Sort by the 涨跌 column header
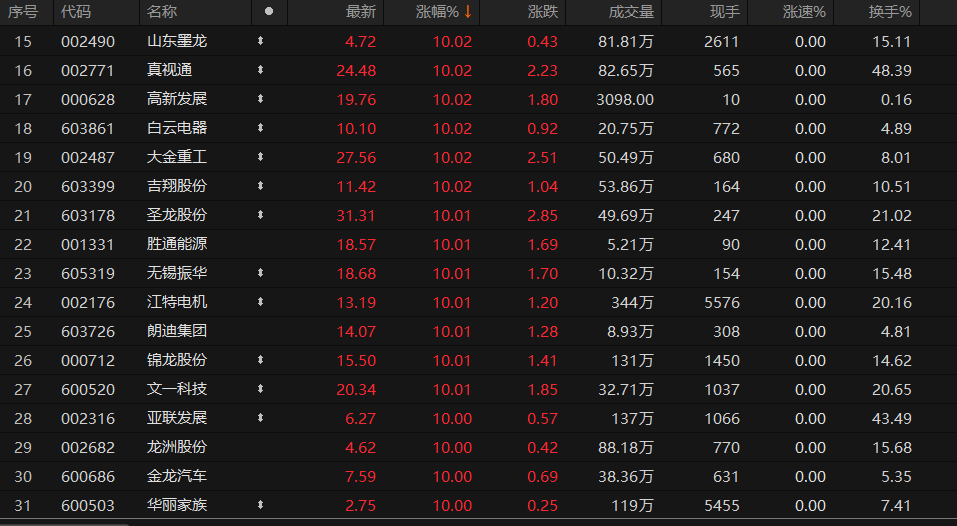The width and height of the screenshot is (957, 526). 543,12
